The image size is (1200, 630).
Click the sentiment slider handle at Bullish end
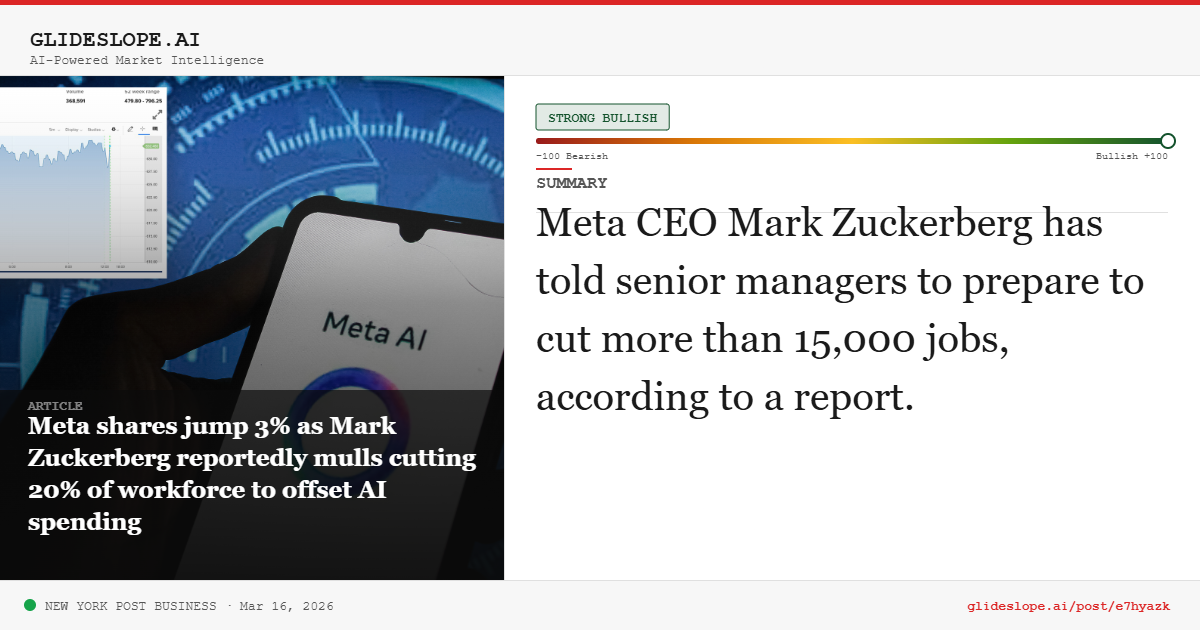coord(1167,141)
